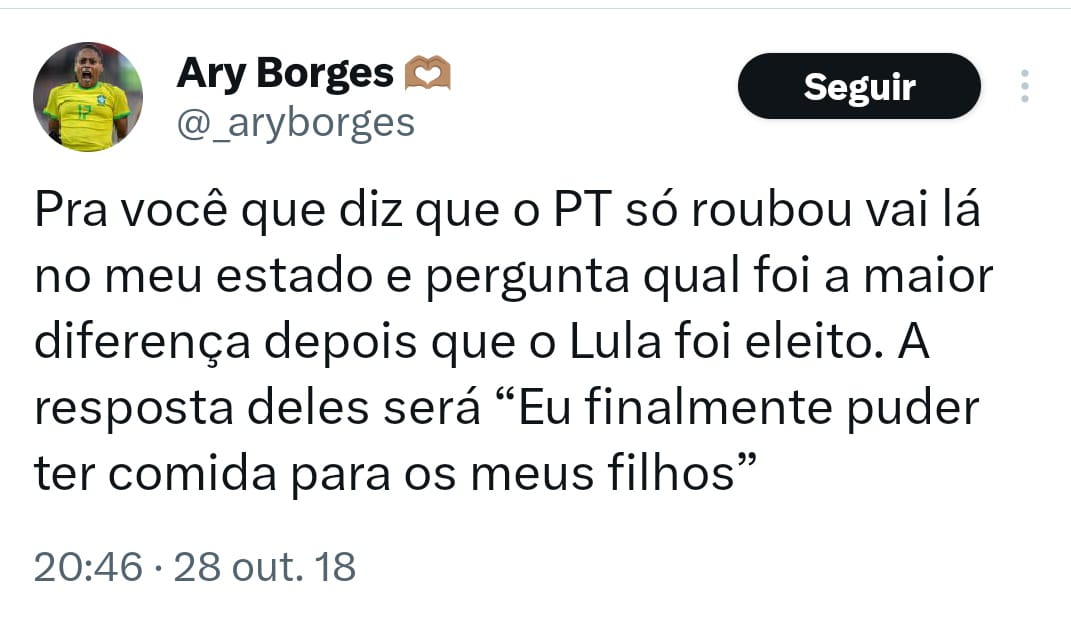Click the word "roubou" in the tweet
The height and width of the screenshot is (624, 1071).
(x=772, y=210)
